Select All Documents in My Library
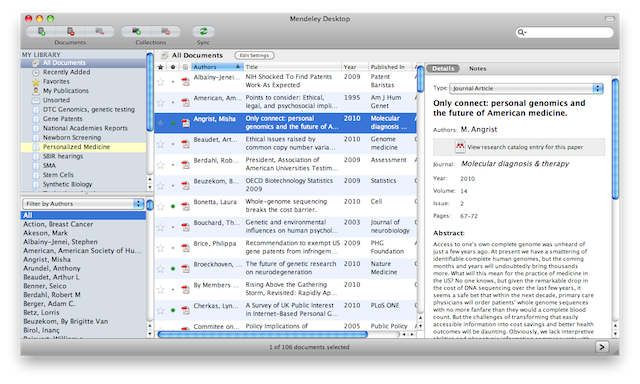The width and height of the screenshot is (640, 384). tap(83, 63)
